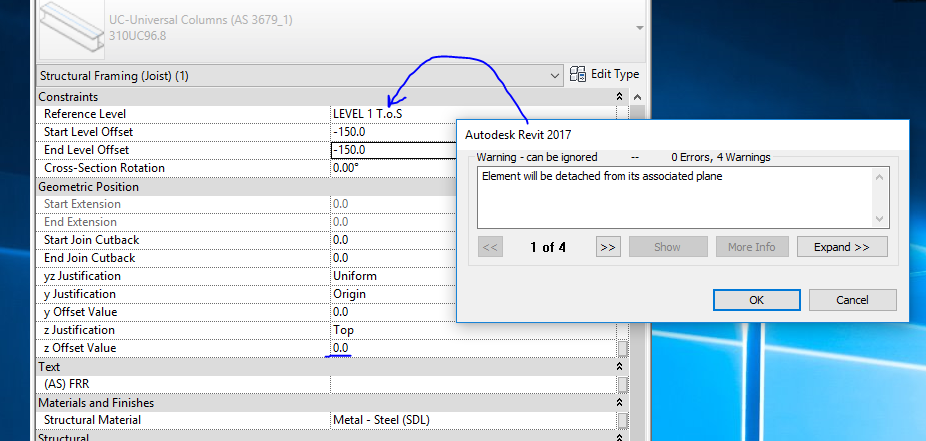Click the small button beside z Offset Value
Image resolution: width=926 pixels, height=441 pixels.
[622, 348]
